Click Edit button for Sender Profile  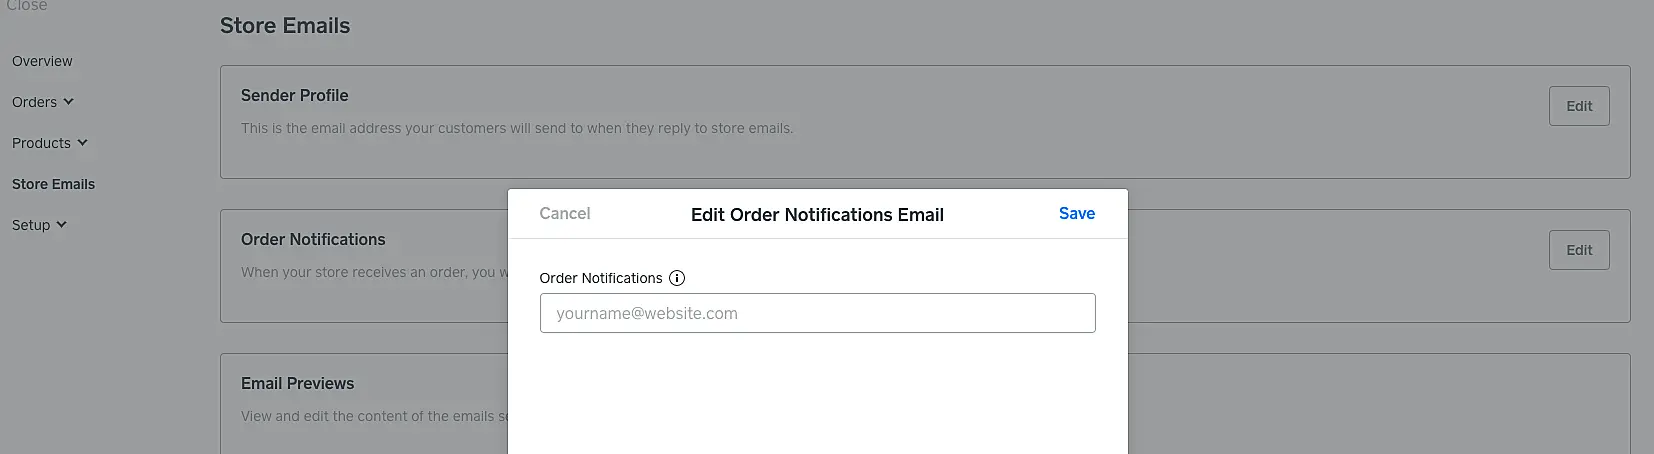pos(1578,106)
